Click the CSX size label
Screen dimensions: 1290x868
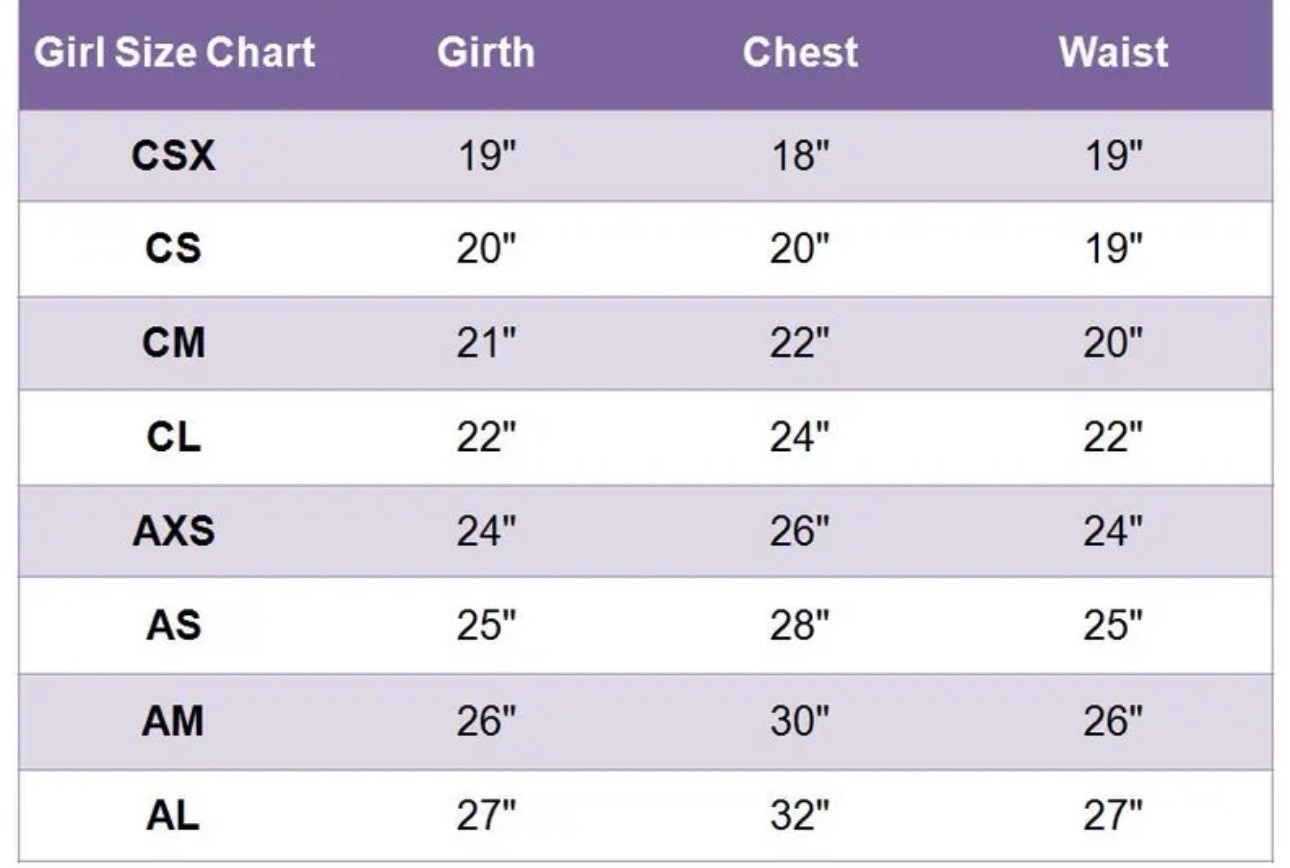click(173, 155)
